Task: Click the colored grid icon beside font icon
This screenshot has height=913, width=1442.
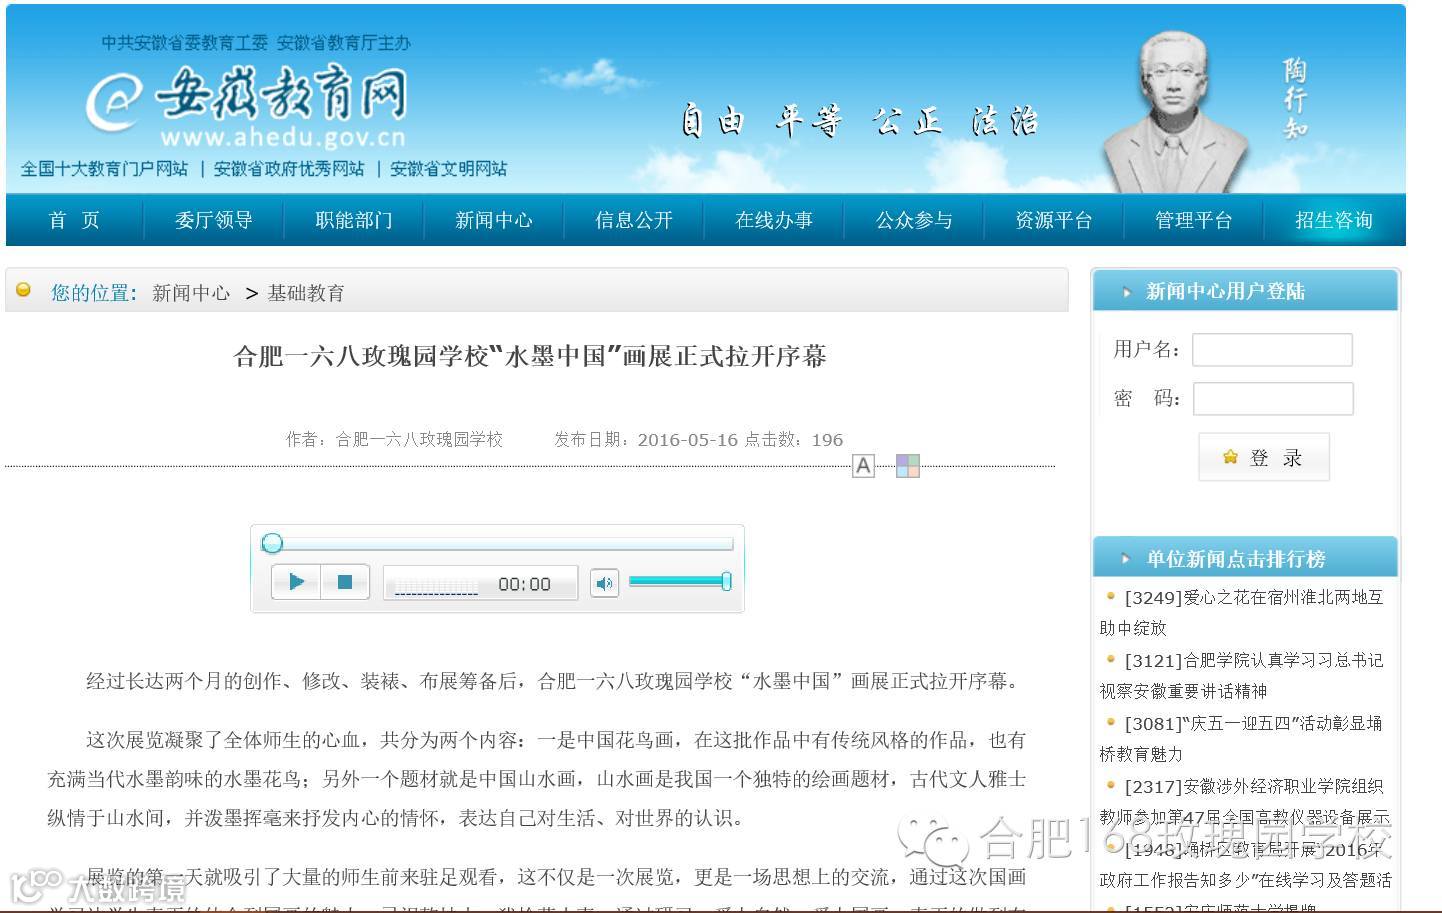Action: [x=907, y=466]
